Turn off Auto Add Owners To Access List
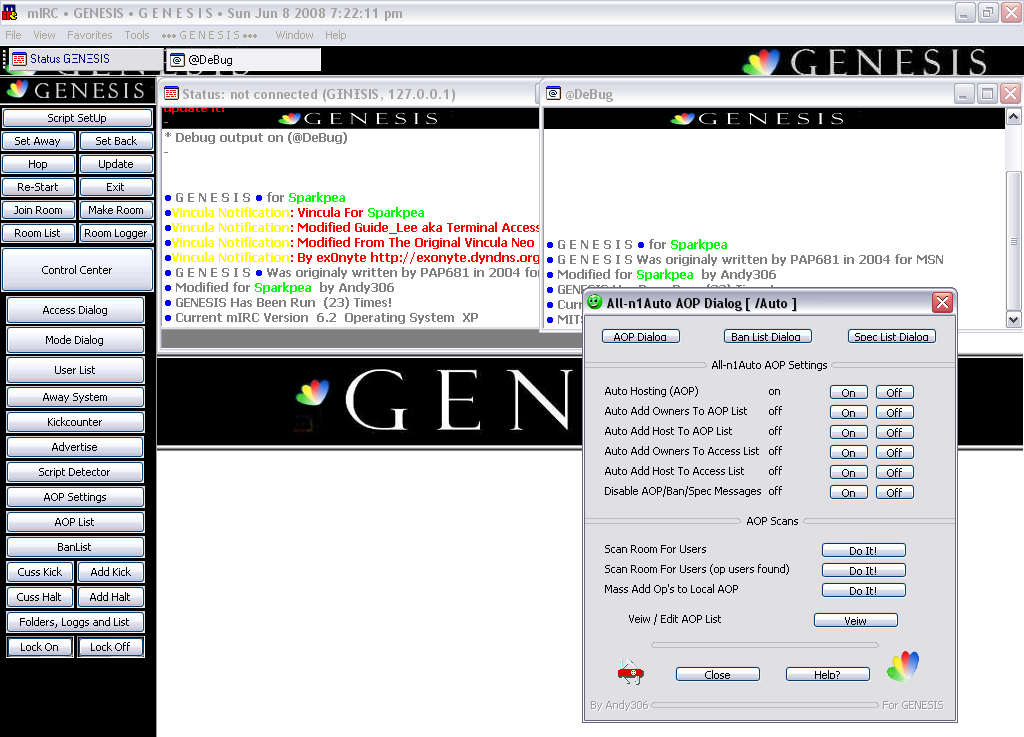Screen dimensions: 1024x737 click(x=894, y=452)
